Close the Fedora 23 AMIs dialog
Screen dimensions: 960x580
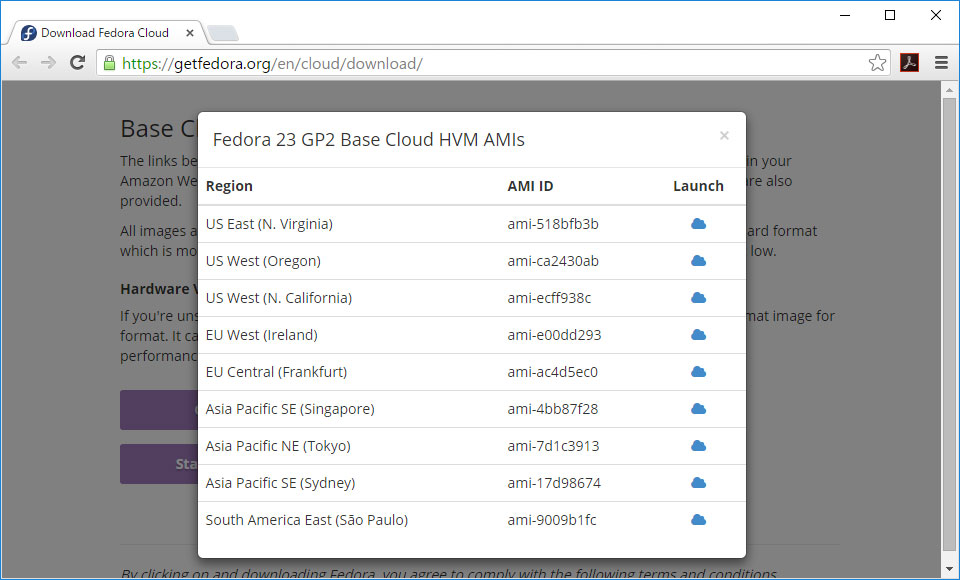coord(724,135)
